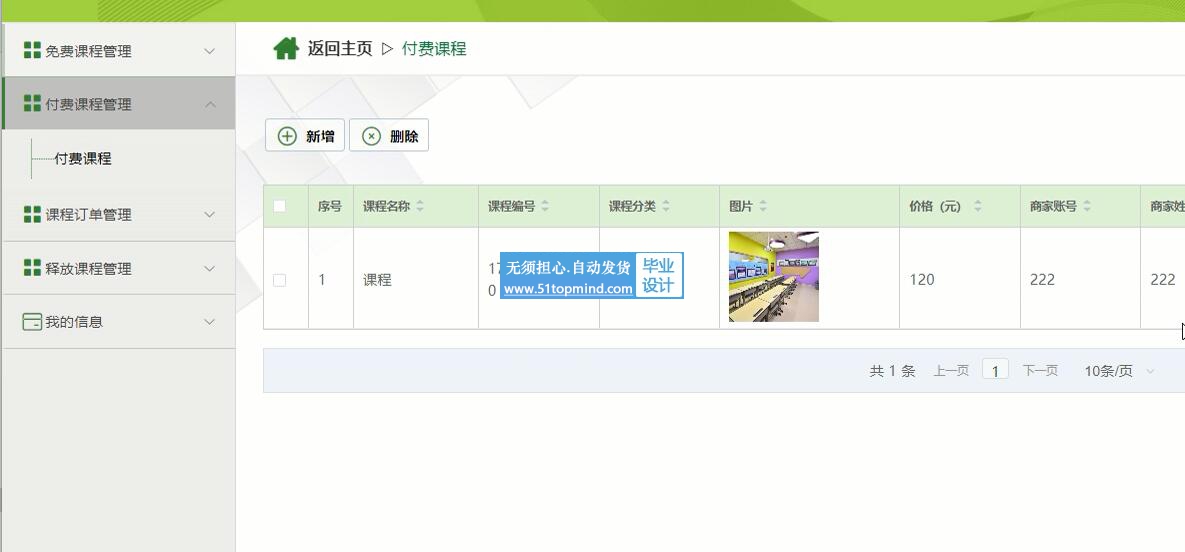Click the grid icon next to 课程订单管理
Viewport: 1185px width, 552px height.
tap(32, 214)
